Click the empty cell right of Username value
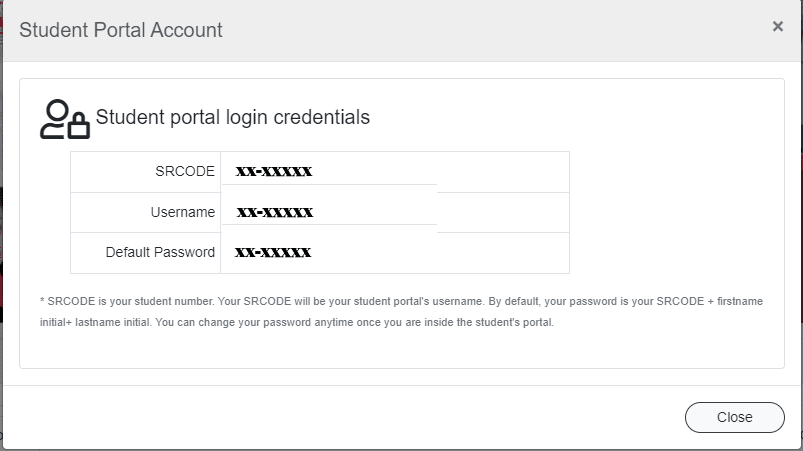 pos(503,212)
